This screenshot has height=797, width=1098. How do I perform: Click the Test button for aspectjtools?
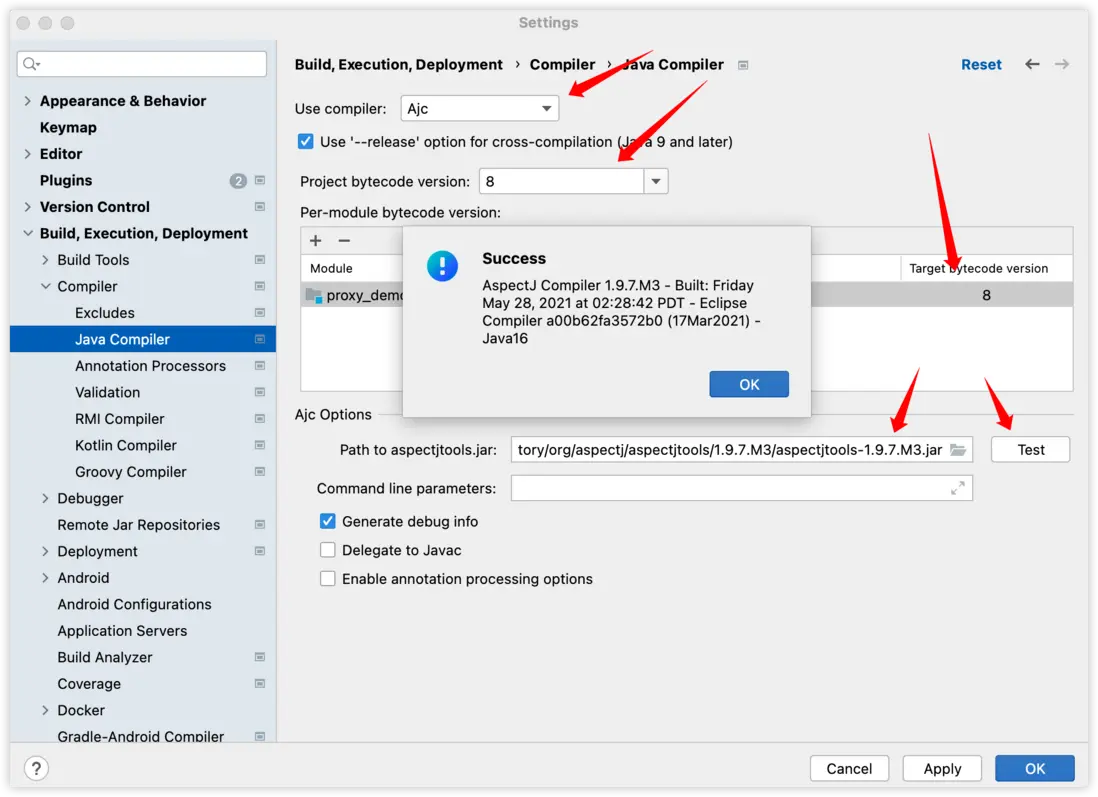tap(1030, 450)
